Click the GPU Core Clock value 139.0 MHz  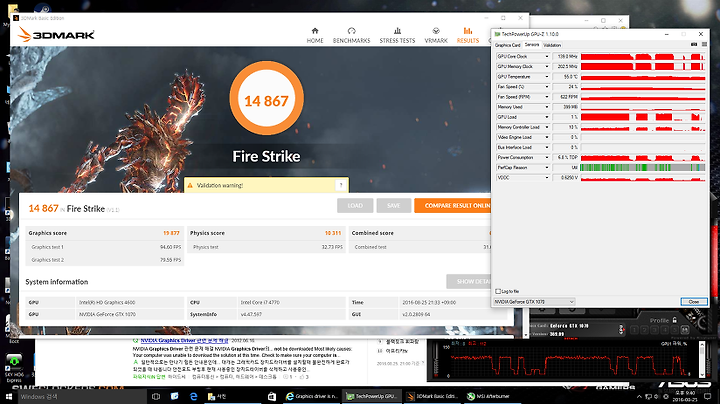(x=565, y=56)
